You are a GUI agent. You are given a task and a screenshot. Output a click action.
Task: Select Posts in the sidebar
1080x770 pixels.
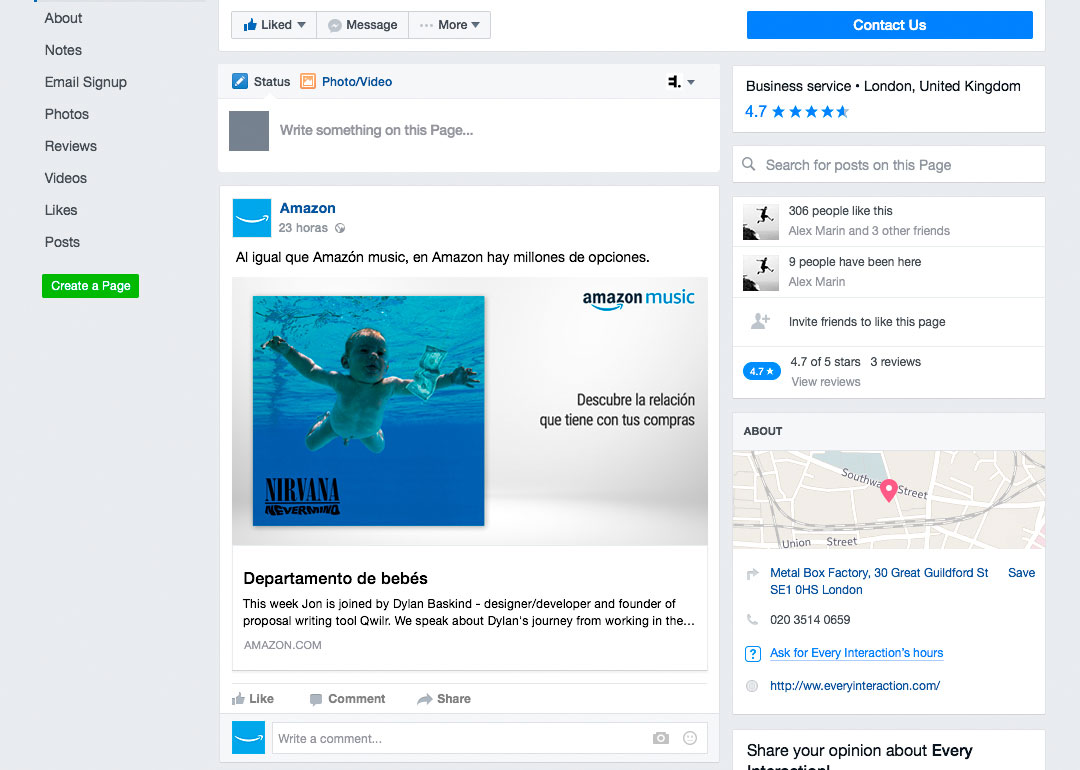[x=62, y=242]
